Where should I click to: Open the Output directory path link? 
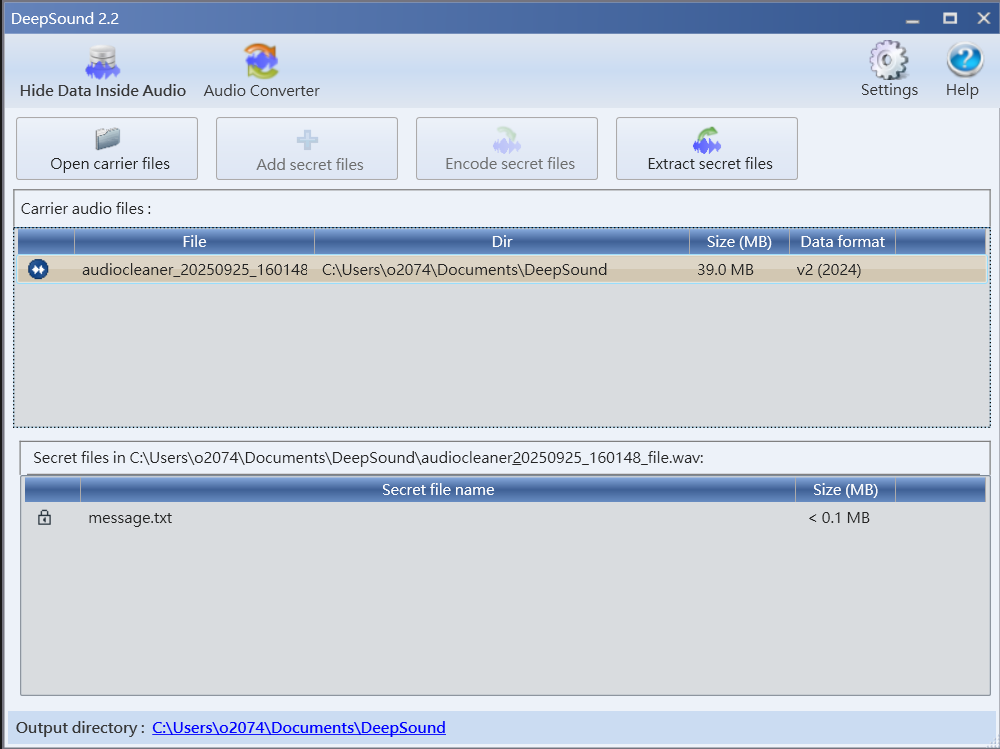pyautogui.click(x=298, y=728)
